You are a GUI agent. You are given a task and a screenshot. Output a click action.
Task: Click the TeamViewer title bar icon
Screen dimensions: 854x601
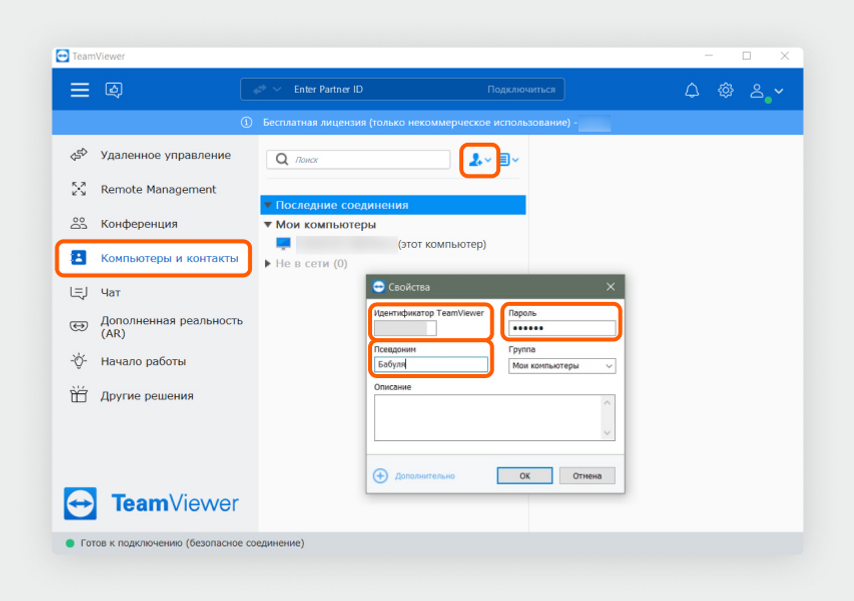pyautogui.click(x=63, y=56)
